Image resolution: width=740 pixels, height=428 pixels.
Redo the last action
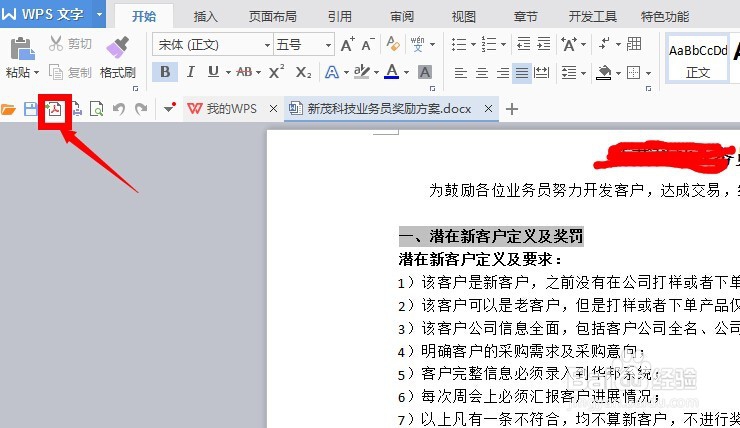point(141,109)
